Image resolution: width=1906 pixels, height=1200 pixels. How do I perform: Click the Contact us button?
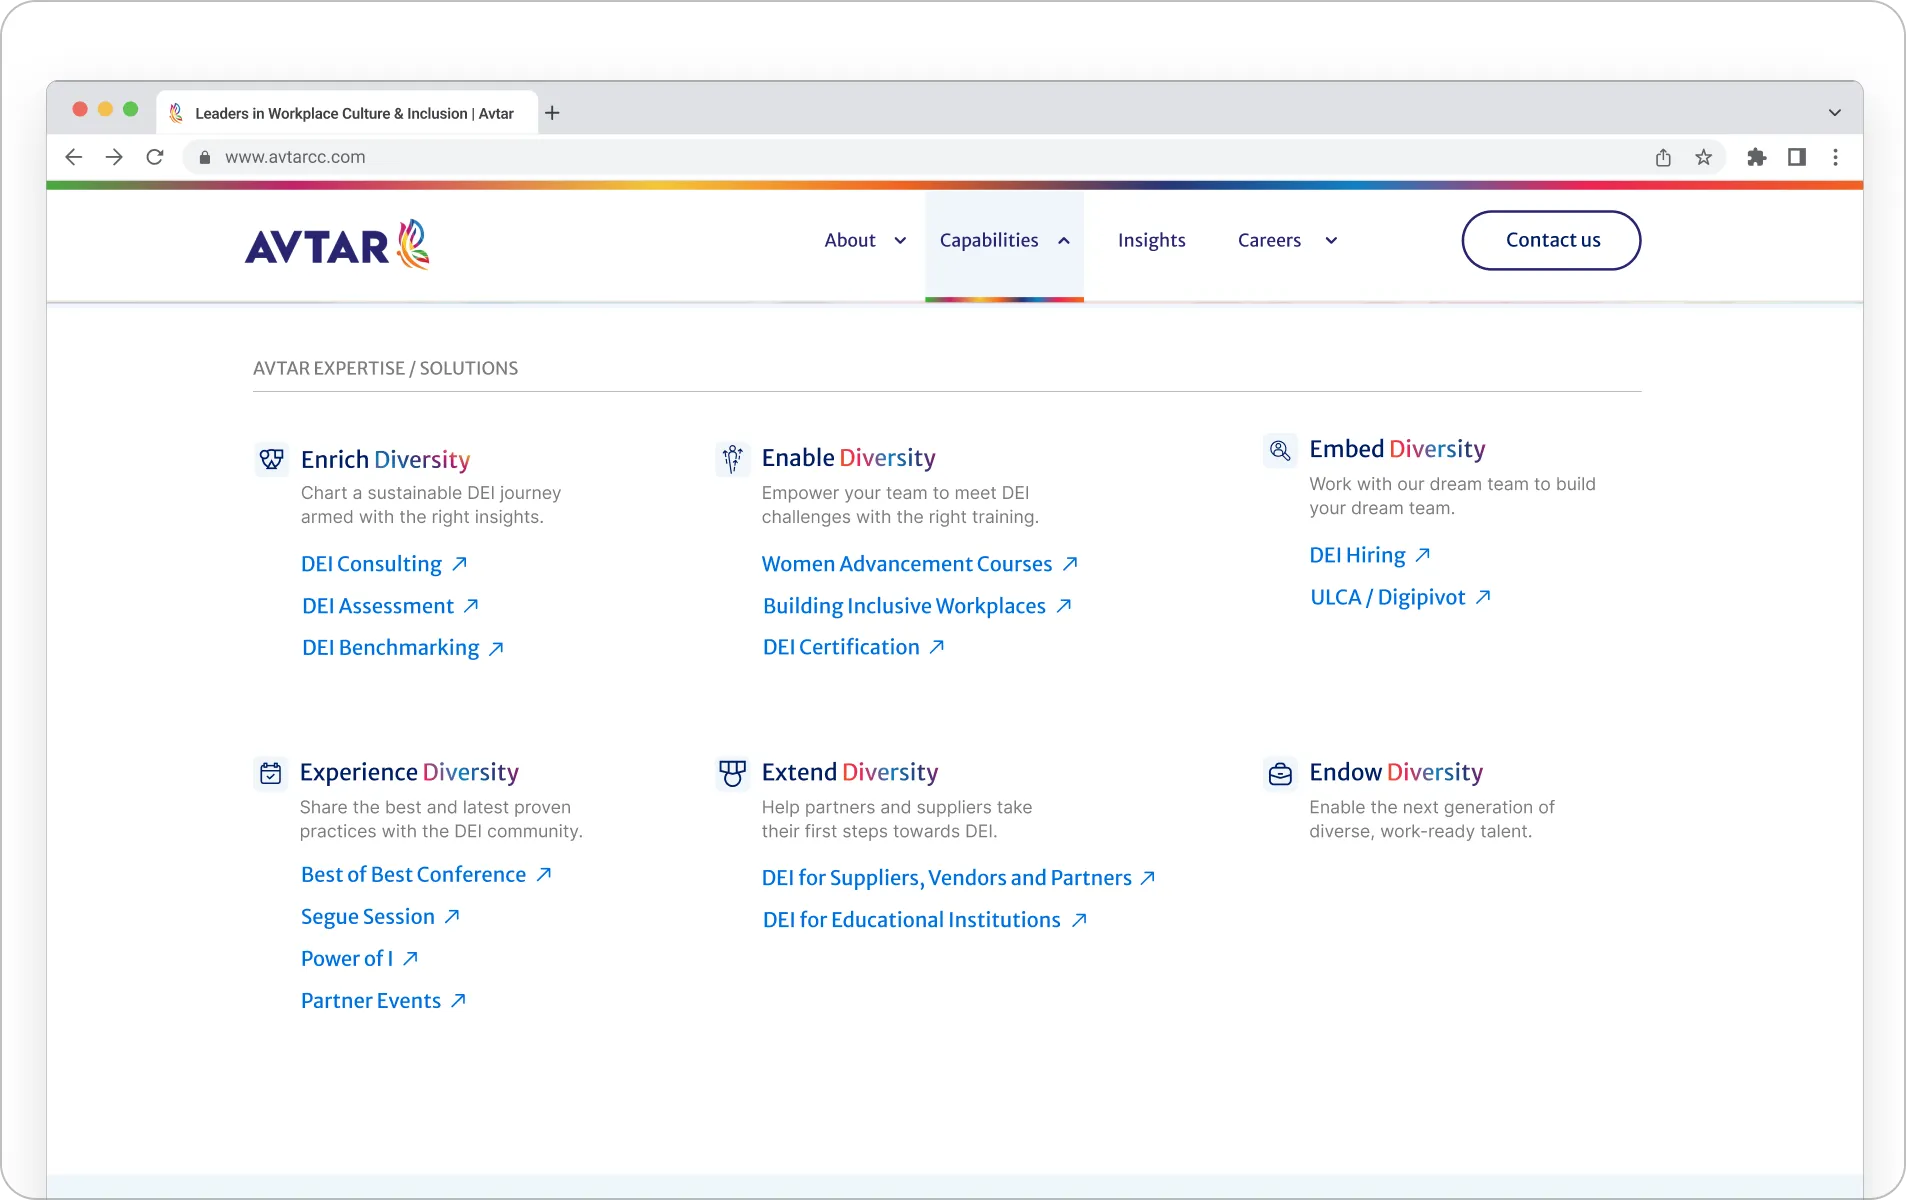(x=1551, y=240)
